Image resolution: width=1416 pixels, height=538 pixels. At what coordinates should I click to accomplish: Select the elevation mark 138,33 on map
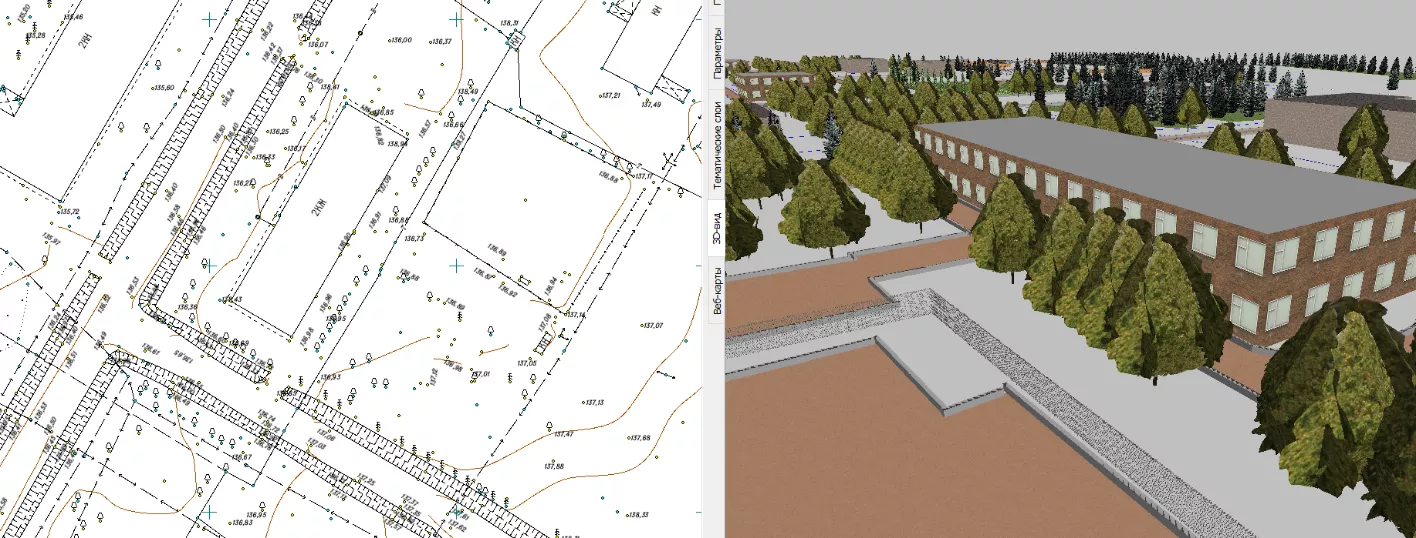coord(637,515)
